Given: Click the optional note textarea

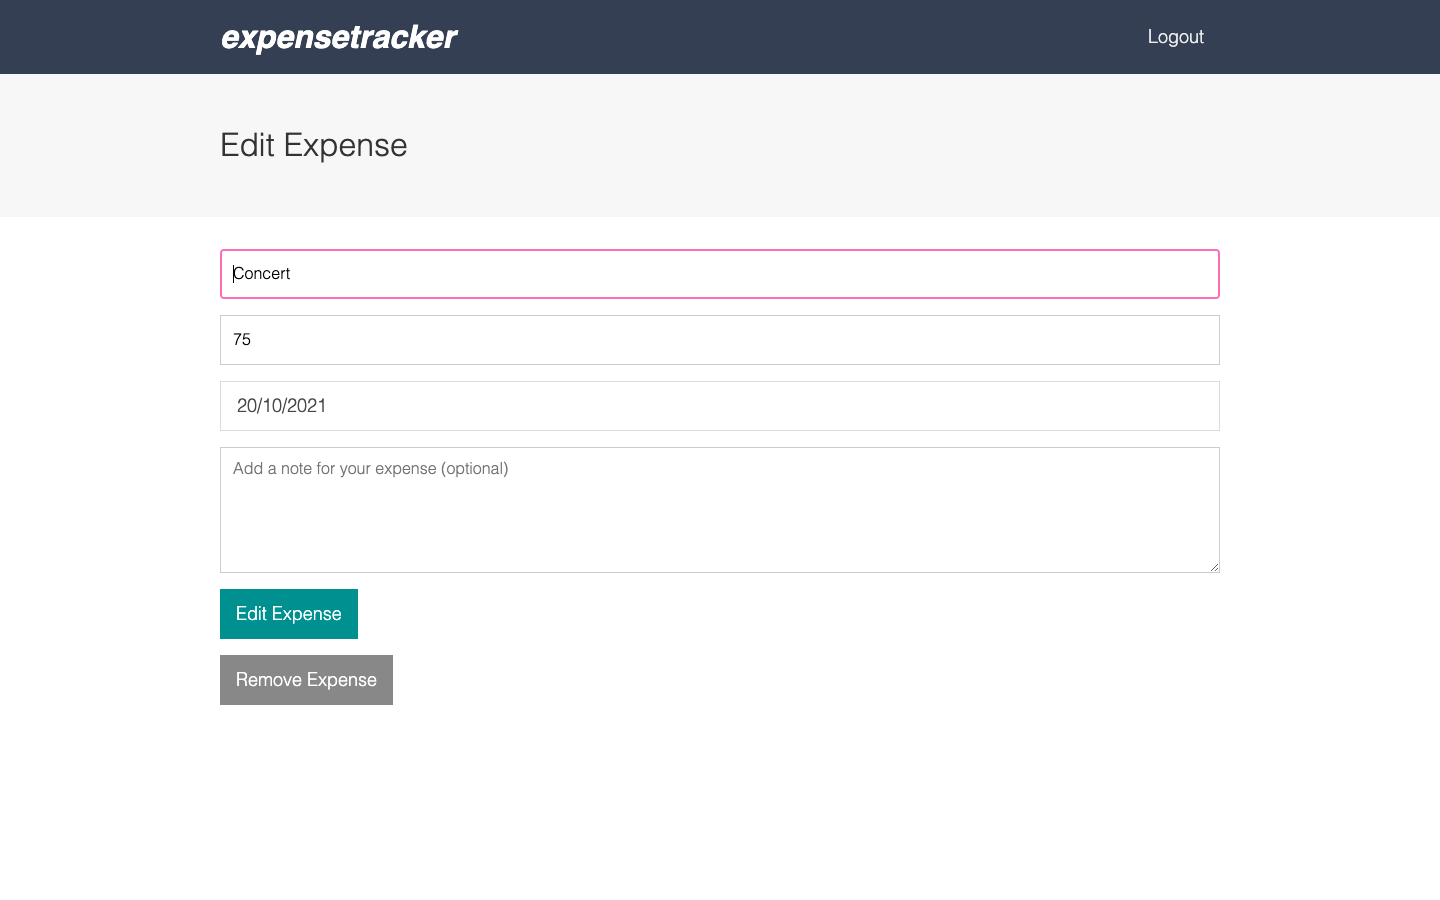Looking at the screenshot, I should [x=719, y=509].
